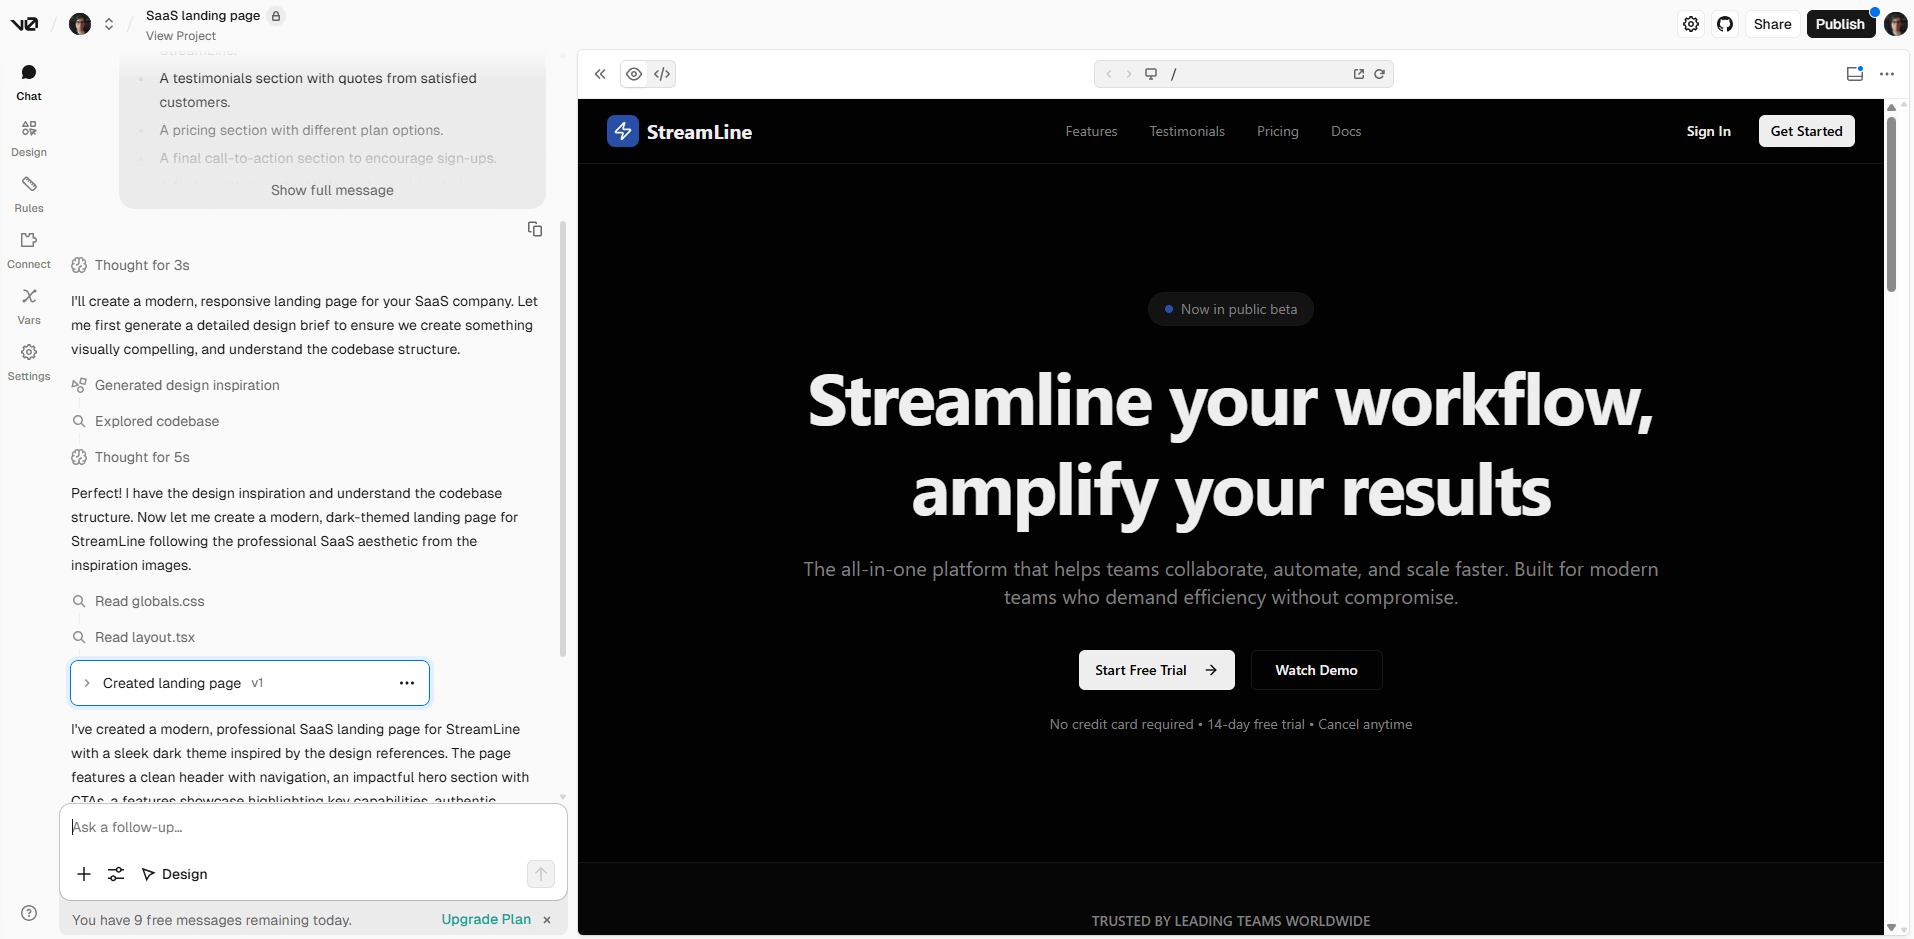This screenshot has width=1914, height=939.
Task: Click the Upgrade Plan link
Action: [x=486, y=919]
